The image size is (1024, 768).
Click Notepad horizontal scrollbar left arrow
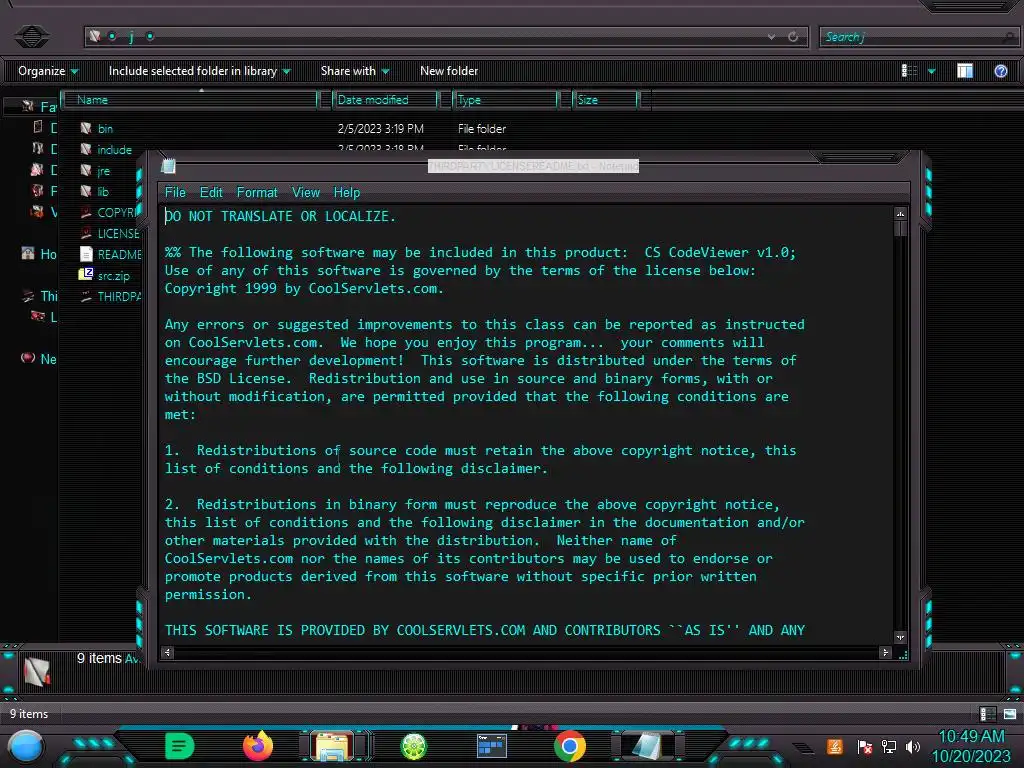(x=168, y=652)
